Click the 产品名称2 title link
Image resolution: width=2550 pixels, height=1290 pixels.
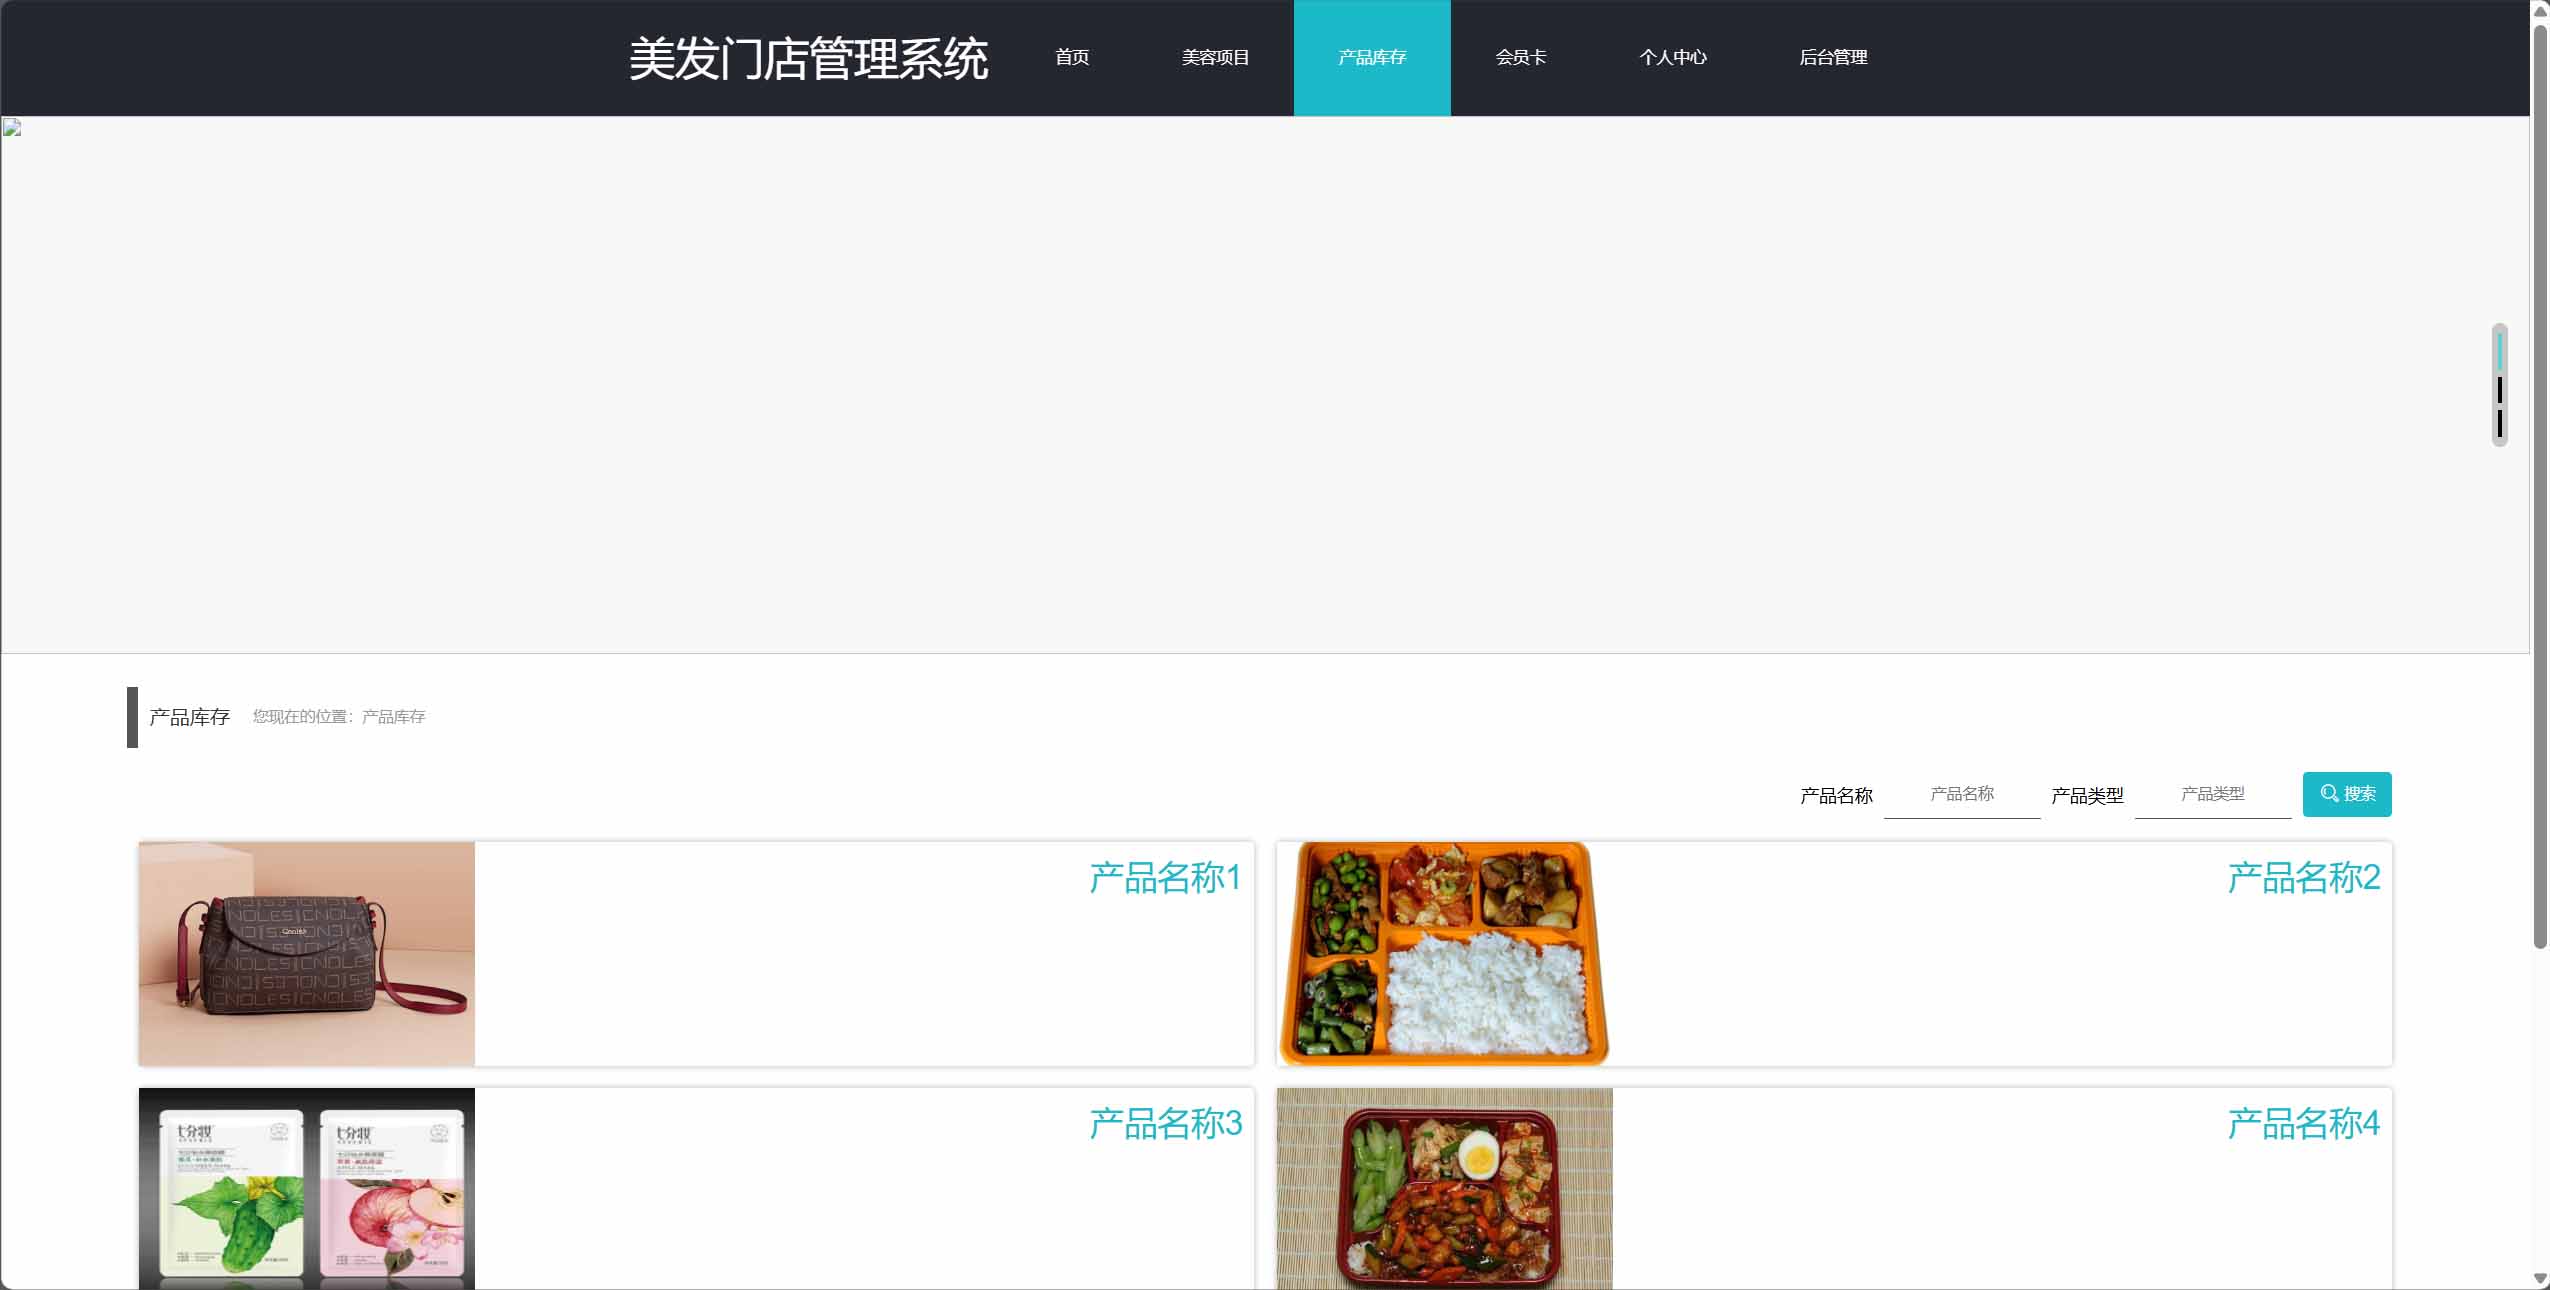click(x=2303, y=878)
